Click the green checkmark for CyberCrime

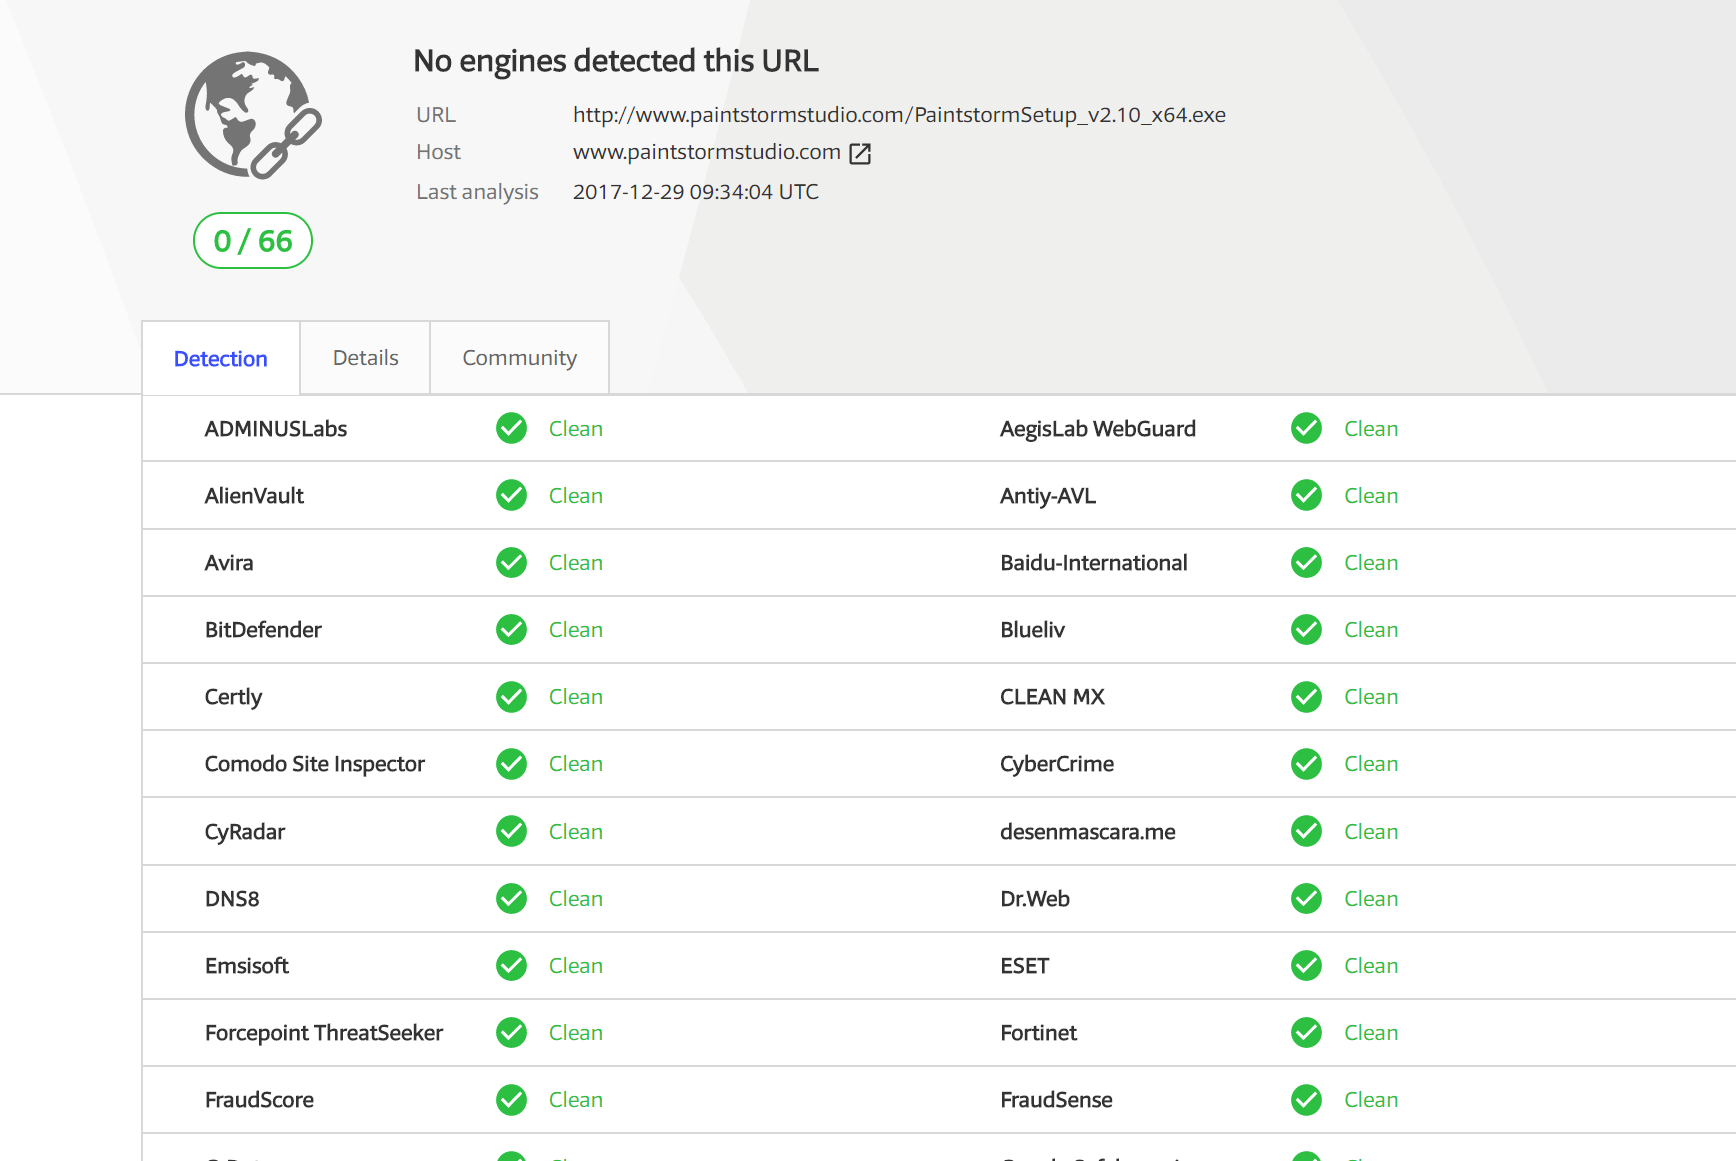coord(1306,764)
